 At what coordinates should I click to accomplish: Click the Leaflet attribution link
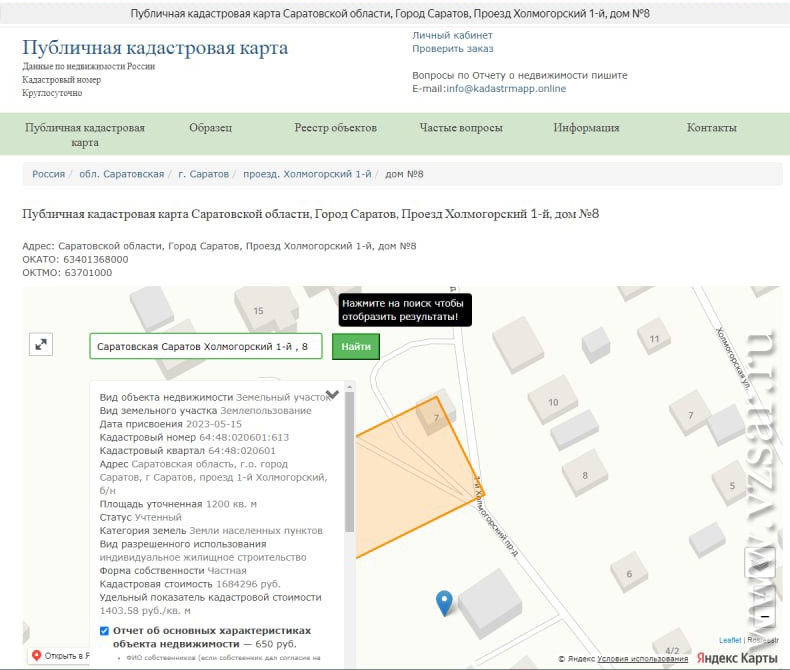pos(729,640)
